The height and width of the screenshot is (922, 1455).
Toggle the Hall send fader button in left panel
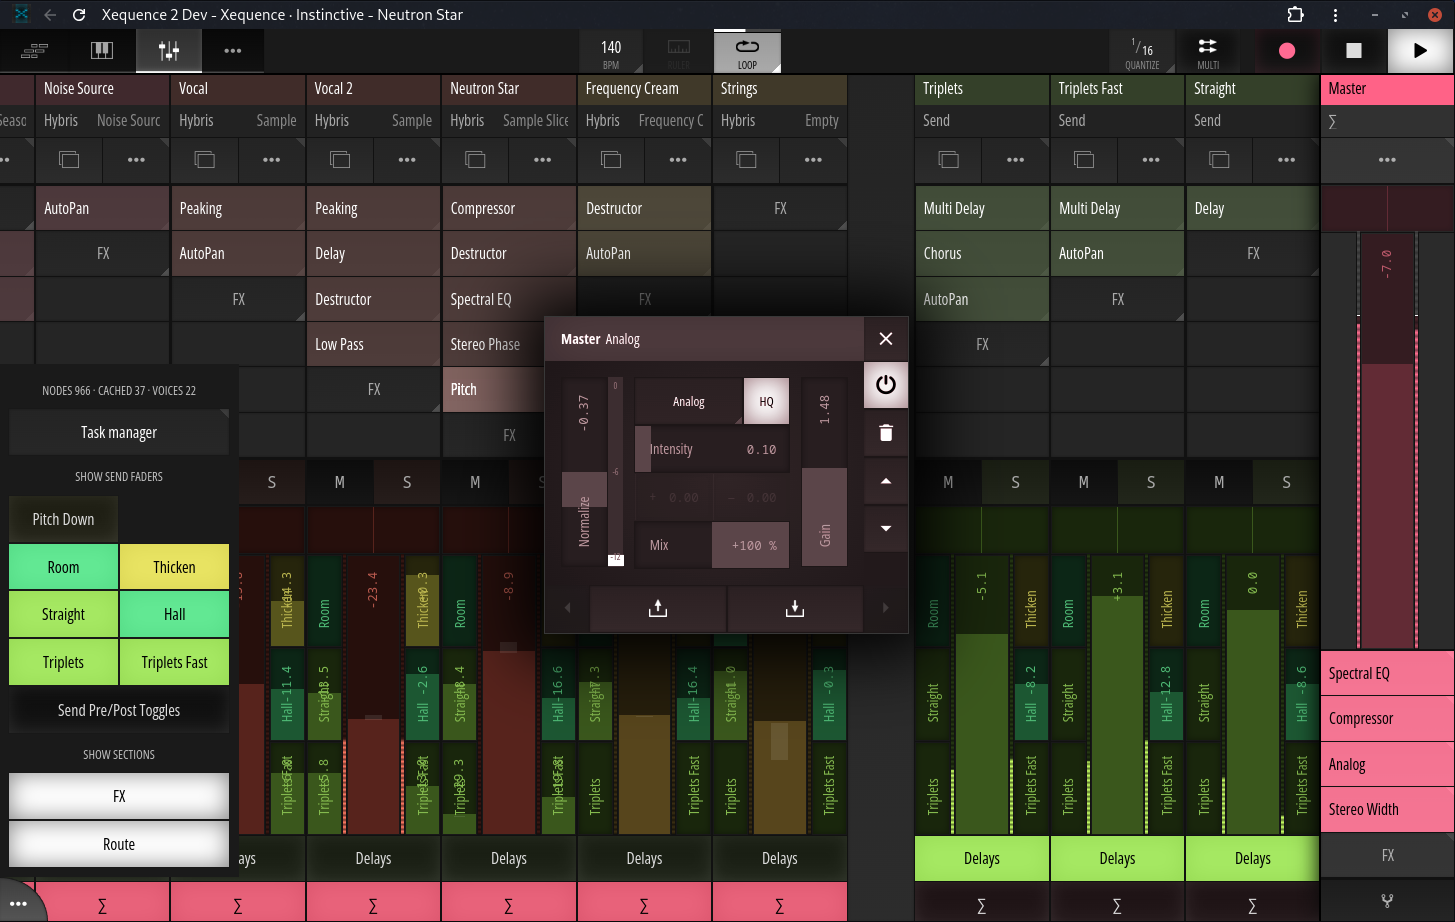[x=174, y=614]
